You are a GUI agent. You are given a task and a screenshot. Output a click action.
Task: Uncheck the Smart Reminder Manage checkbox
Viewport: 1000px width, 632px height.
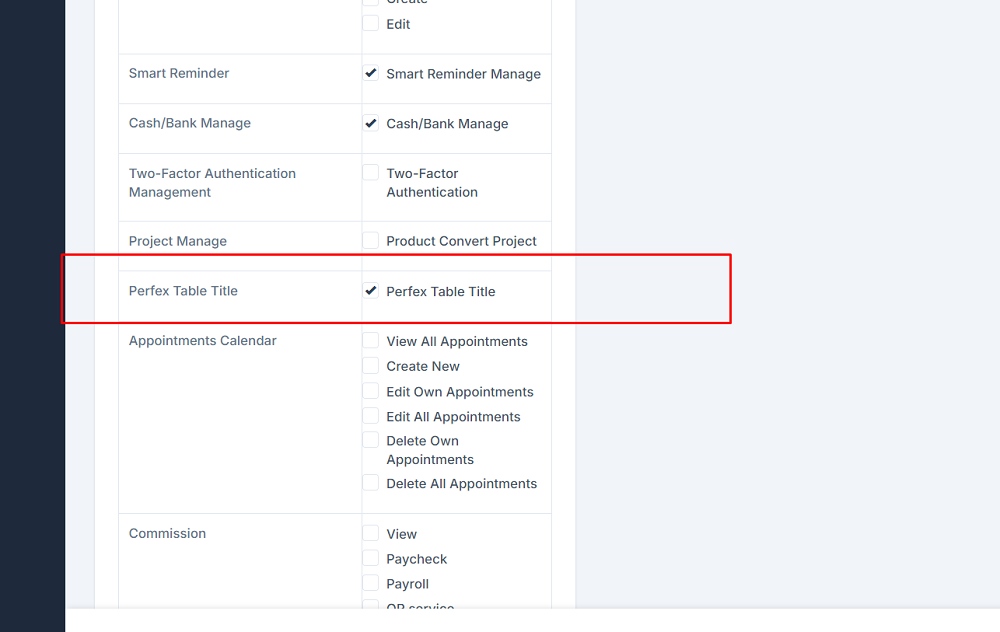(x=371, y=73)
